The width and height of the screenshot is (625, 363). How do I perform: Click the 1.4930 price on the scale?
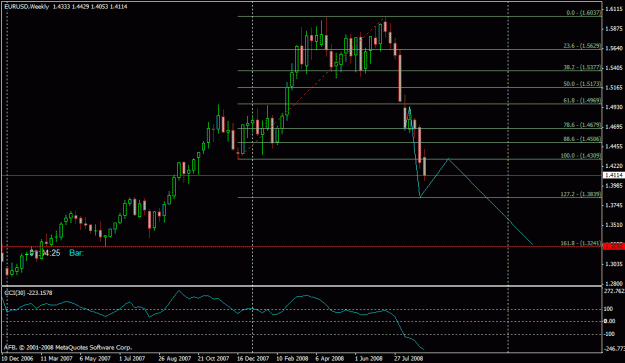pos(614,107)
